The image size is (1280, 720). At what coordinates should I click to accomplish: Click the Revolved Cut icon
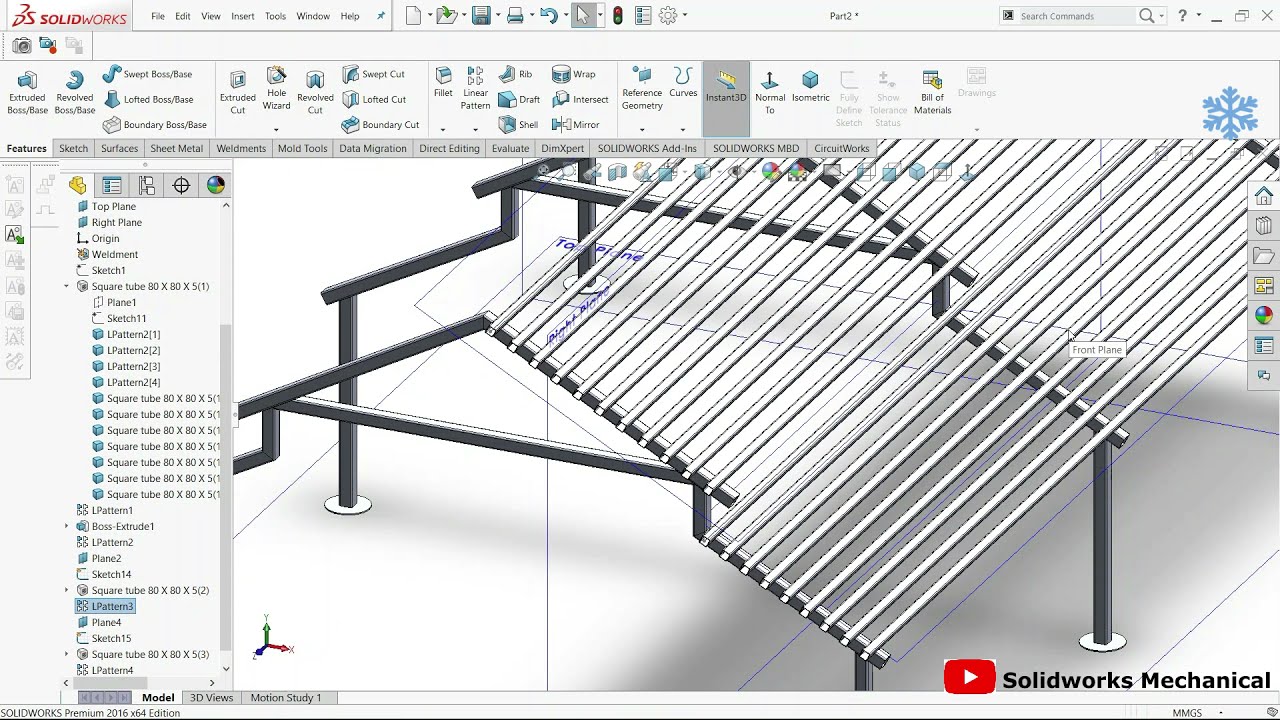coord(315,92)
